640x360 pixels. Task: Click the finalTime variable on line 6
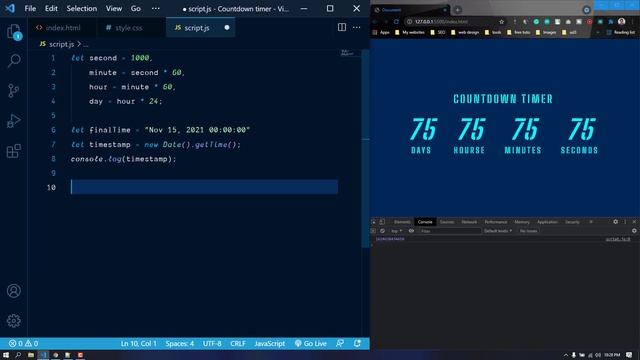pyautogui.click(x=110, y=130)
